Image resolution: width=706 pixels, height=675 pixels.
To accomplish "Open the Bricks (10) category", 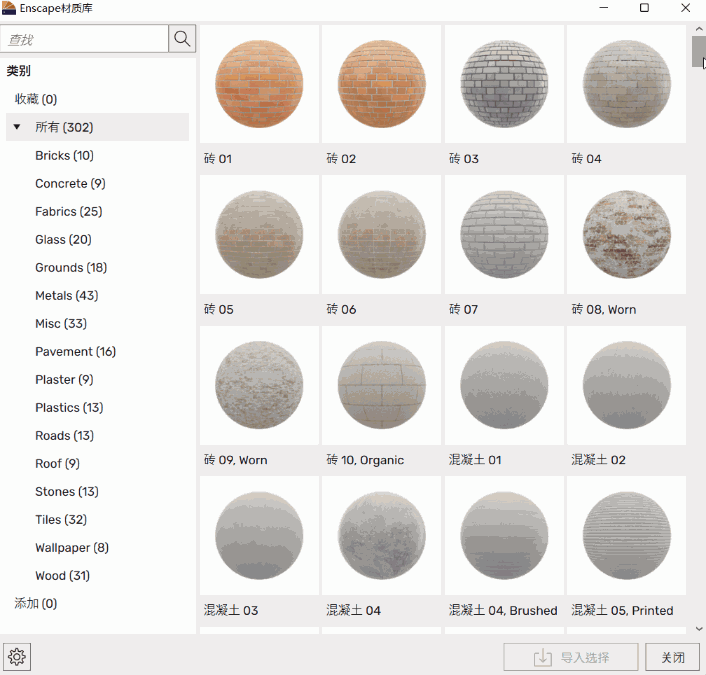I will tap(64, 155).
